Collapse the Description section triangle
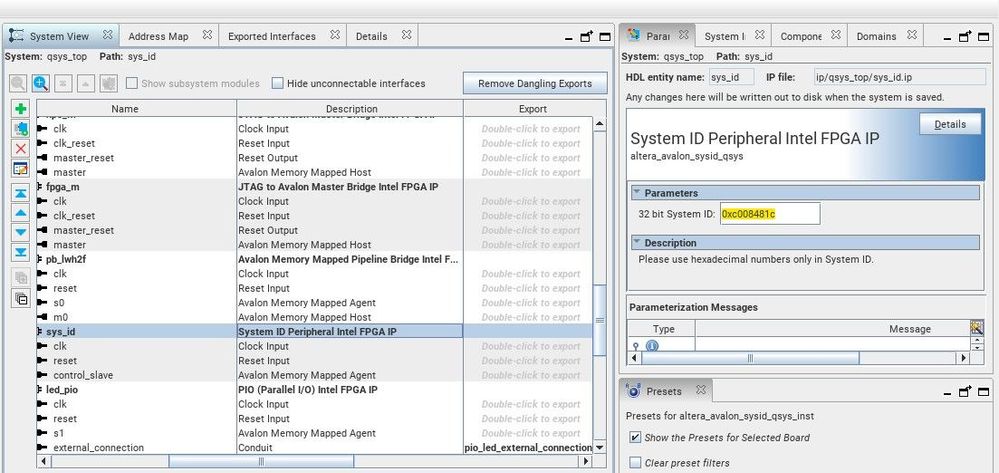Image resolution: width=999 pixels, height=473 pixels. (x=636, y=242)
